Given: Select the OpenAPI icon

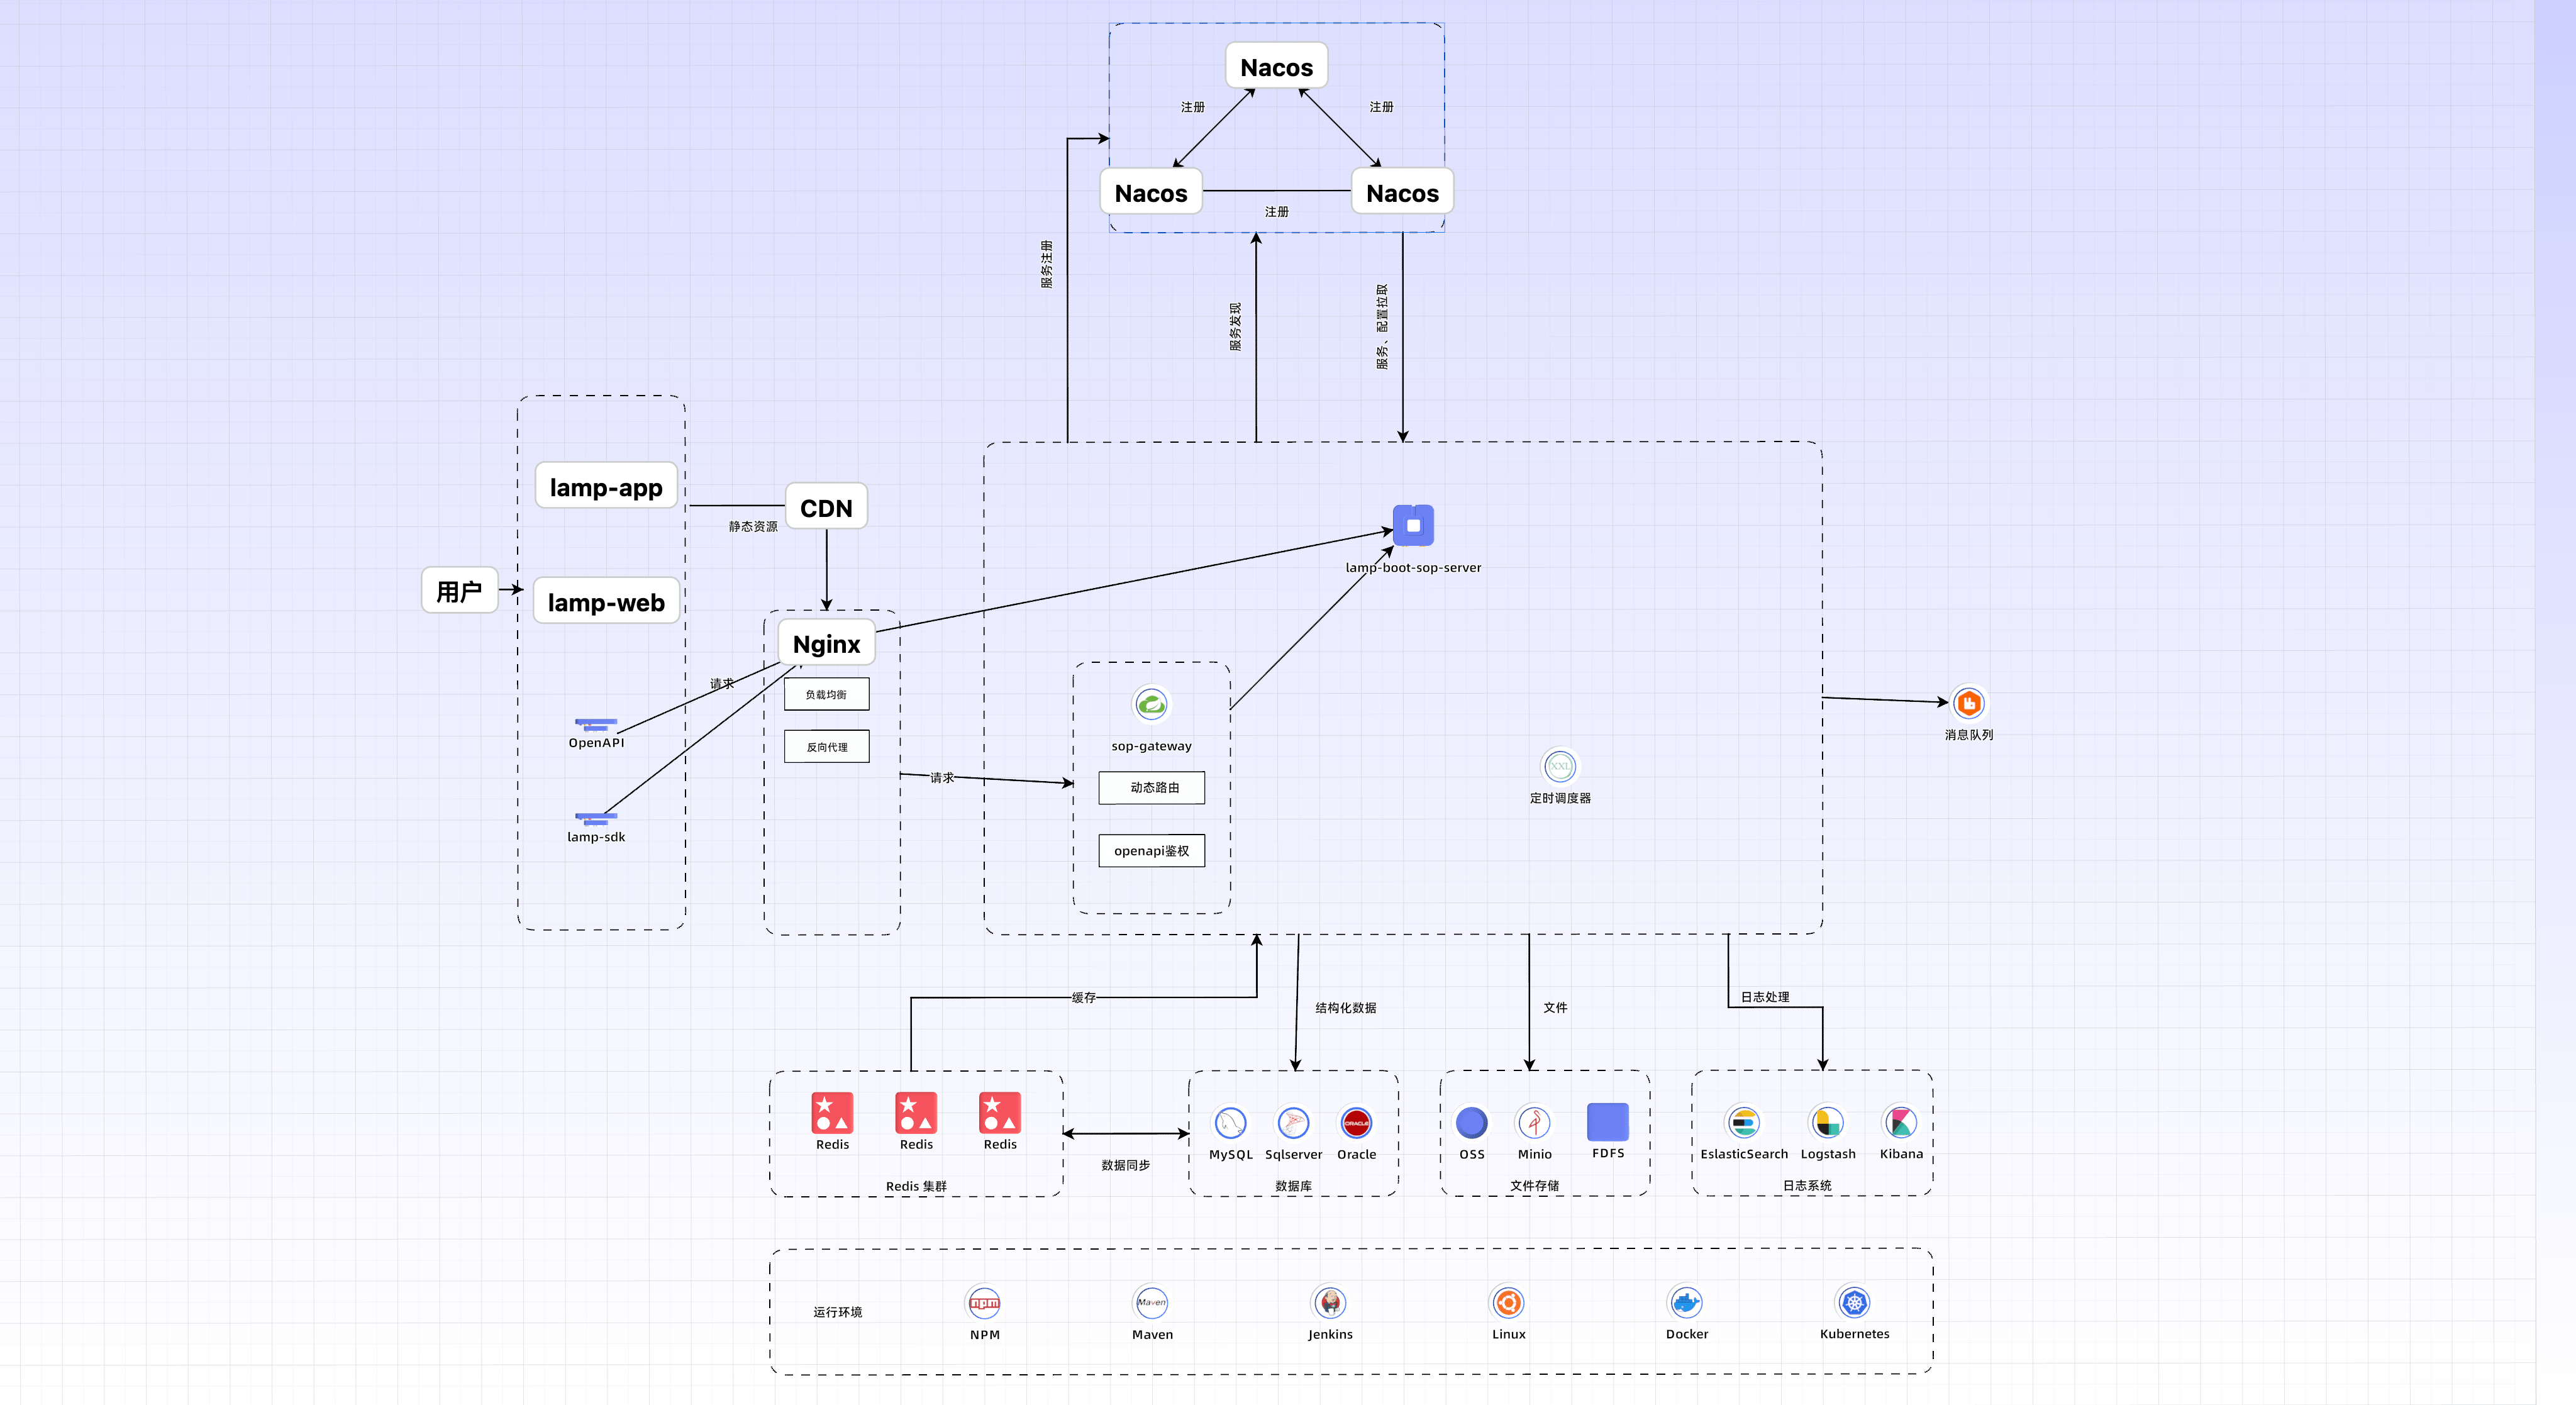Looking at the screenshot, I should coord(596,724).
